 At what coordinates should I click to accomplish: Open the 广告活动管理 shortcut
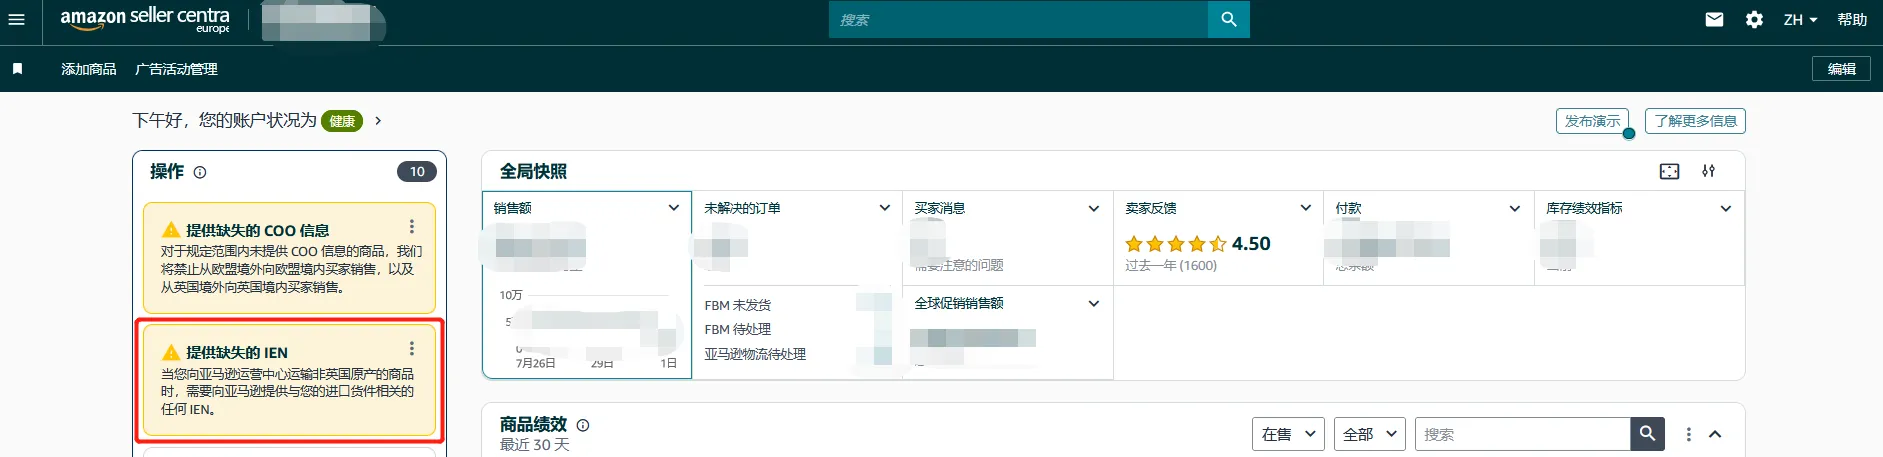[x=176, y=69]
